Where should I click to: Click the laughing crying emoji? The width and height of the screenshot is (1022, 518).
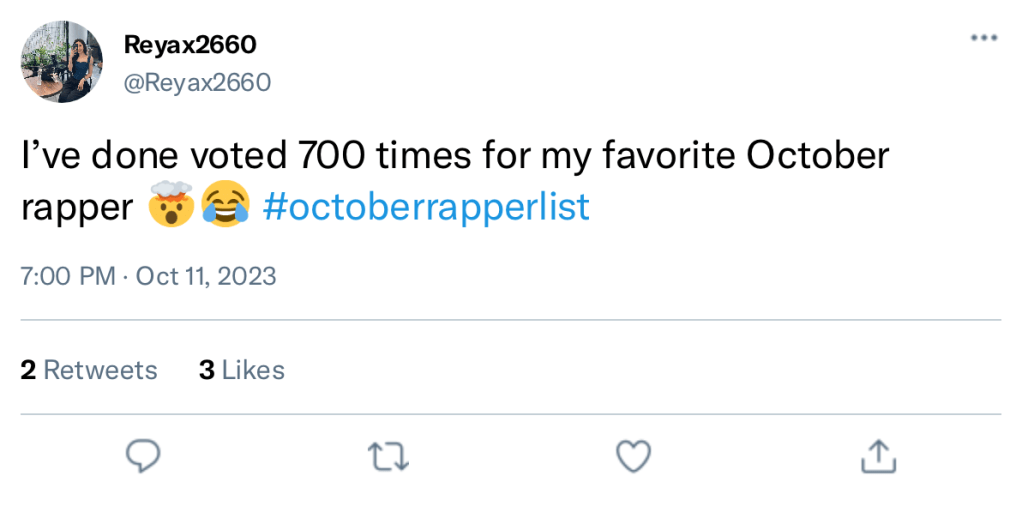[225, 207]
